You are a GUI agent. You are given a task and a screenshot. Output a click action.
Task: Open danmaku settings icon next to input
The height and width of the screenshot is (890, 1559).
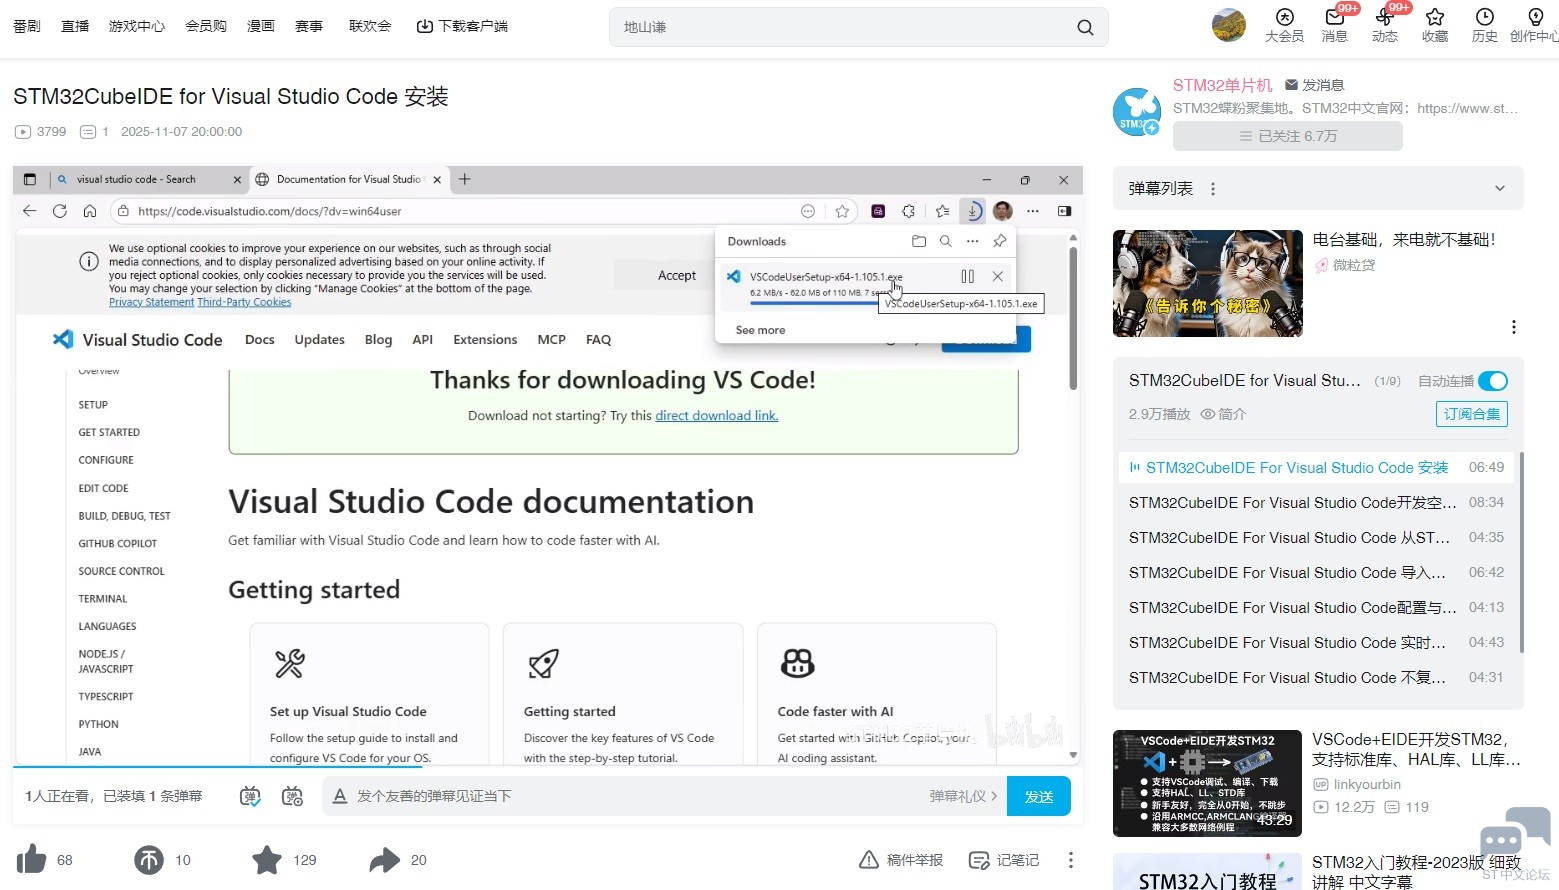(292, 796)
